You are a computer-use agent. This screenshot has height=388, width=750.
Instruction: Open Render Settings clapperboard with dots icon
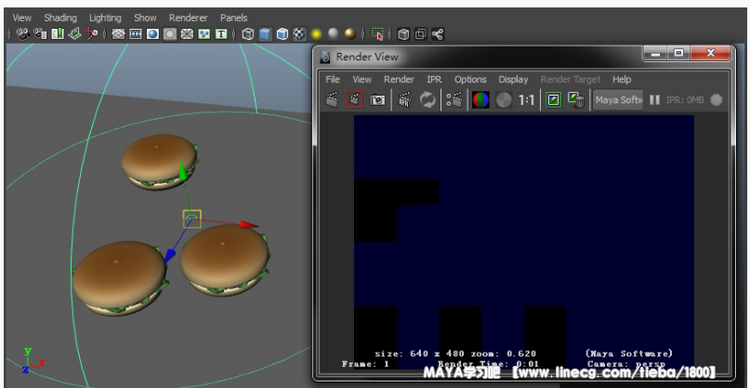(453, 100)
